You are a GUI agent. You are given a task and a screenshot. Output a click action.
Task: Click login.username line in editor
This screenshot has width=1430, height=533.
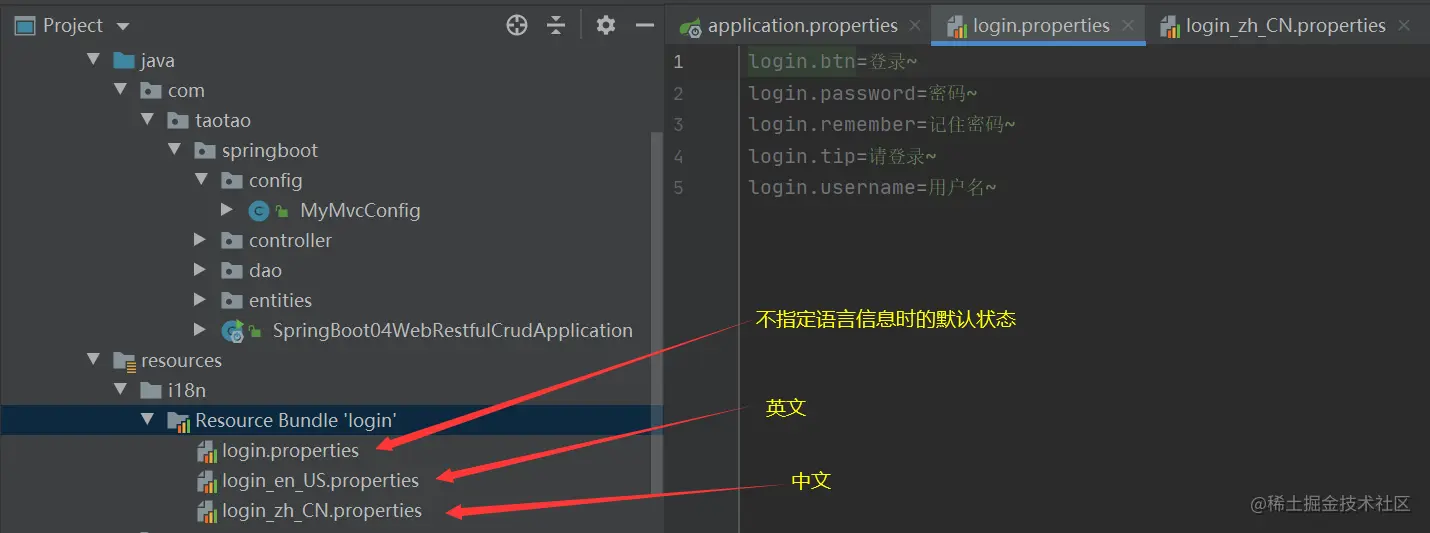[x=872, y=187]
